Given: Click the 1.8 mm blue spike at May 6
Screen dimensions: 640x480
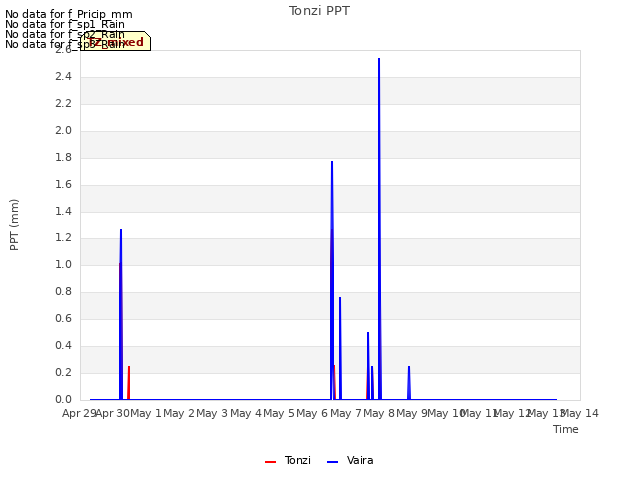Looking at the screenshot, I should 332,280.
